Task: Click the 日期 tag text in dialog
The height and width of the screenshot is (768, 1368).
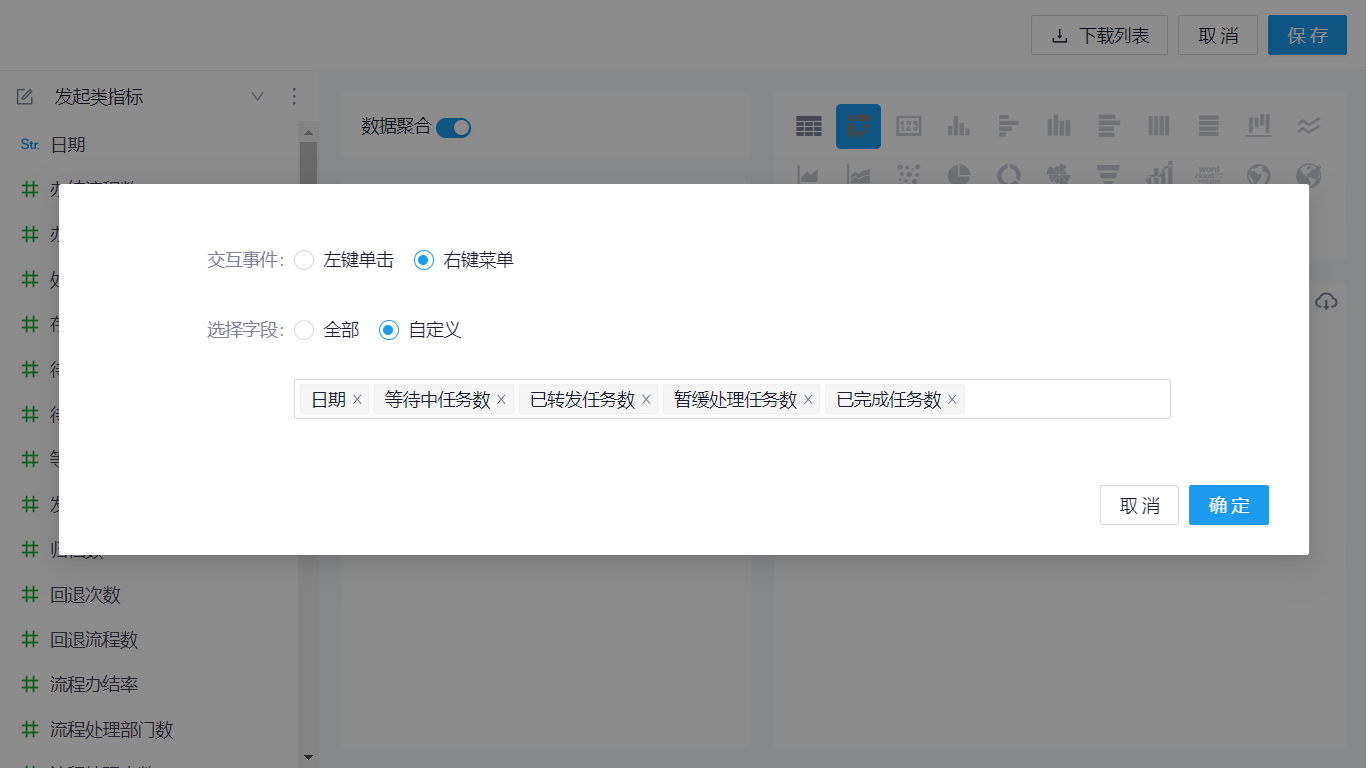Action: [328, 400]
